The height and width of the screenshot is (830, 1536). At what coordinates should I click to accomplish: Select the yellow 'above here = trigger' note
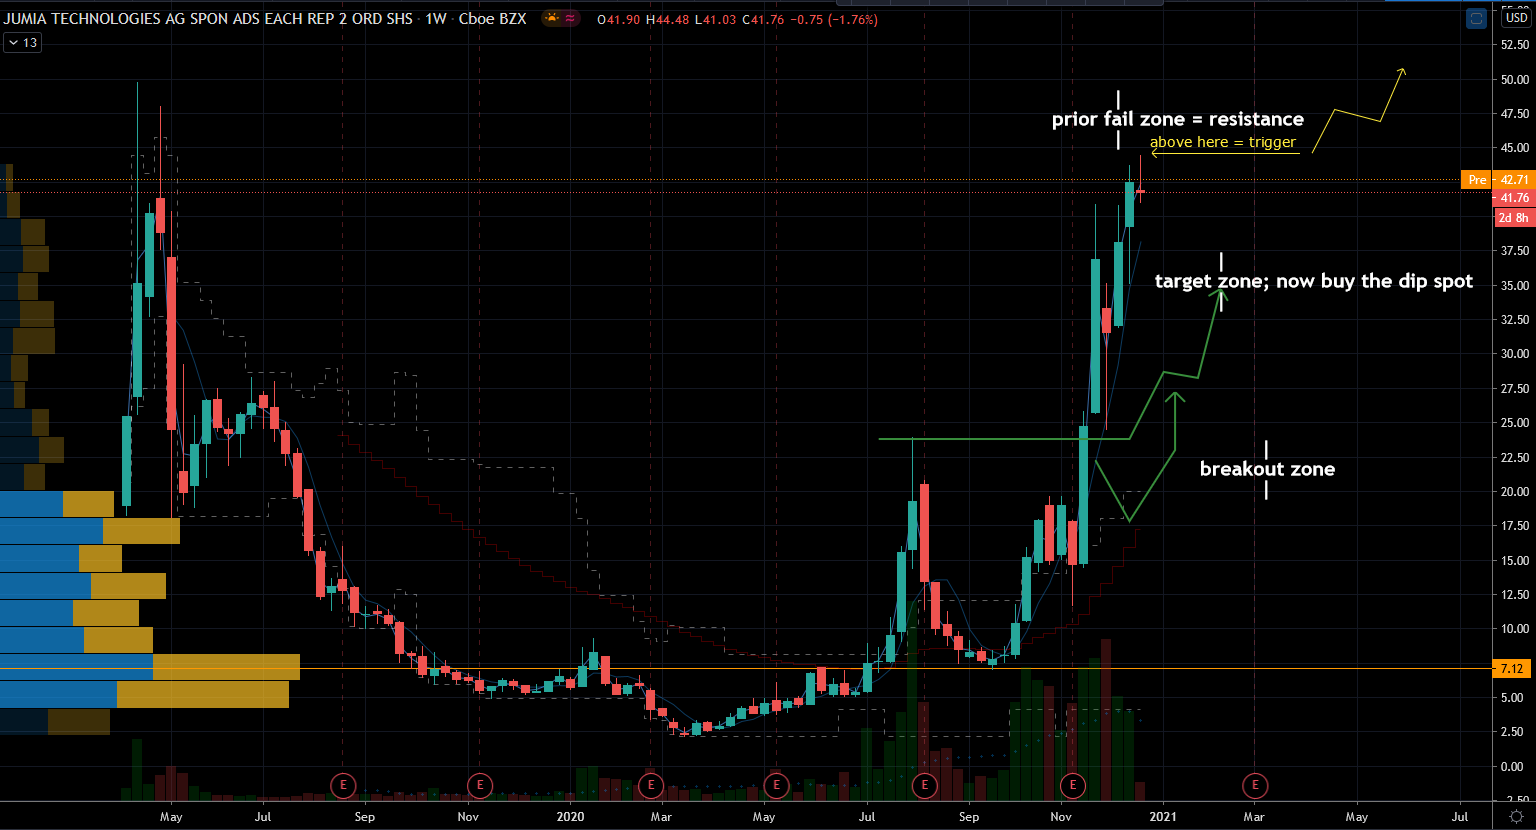click(1222, 142)
